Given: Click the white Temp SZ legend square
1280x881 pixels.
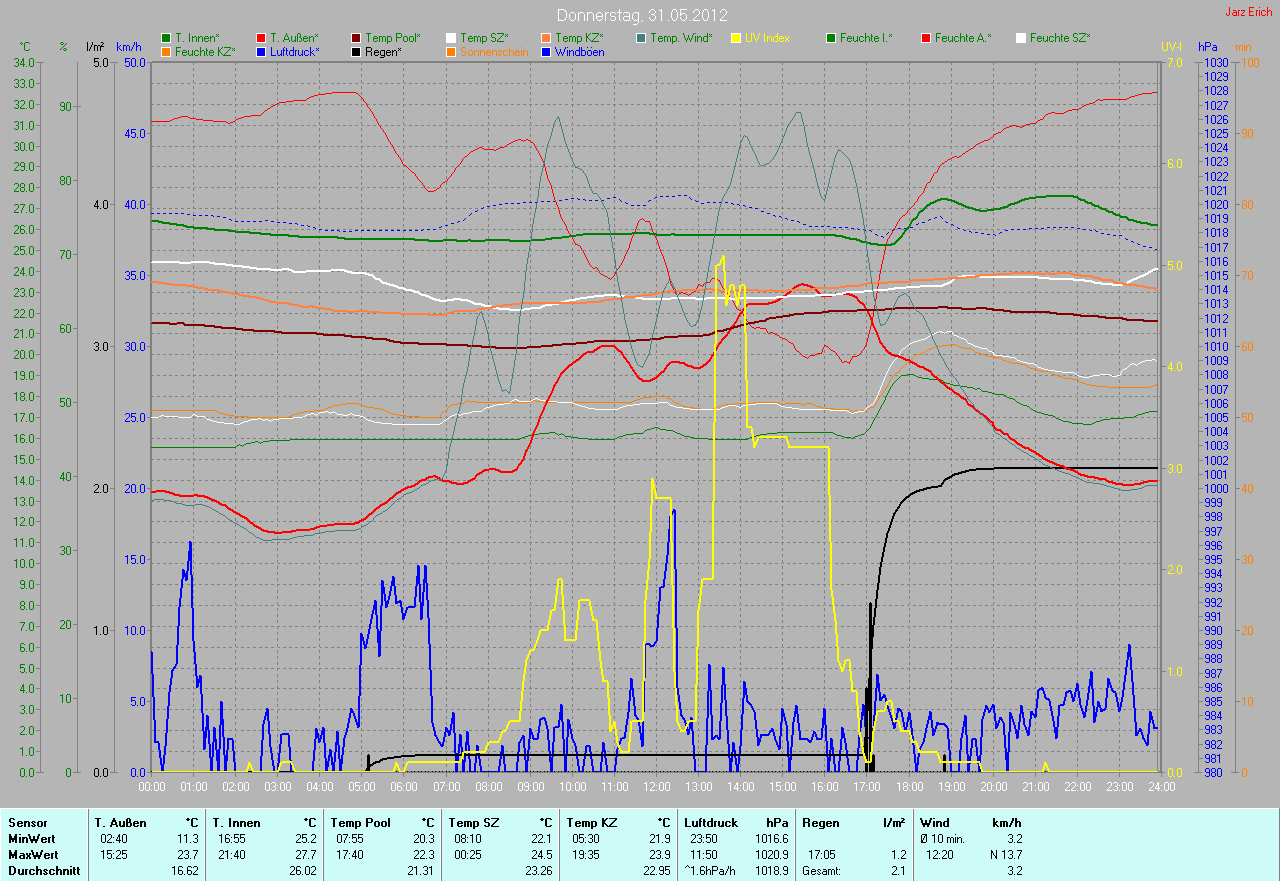Looking at the screenshot, I should (451, 38).
